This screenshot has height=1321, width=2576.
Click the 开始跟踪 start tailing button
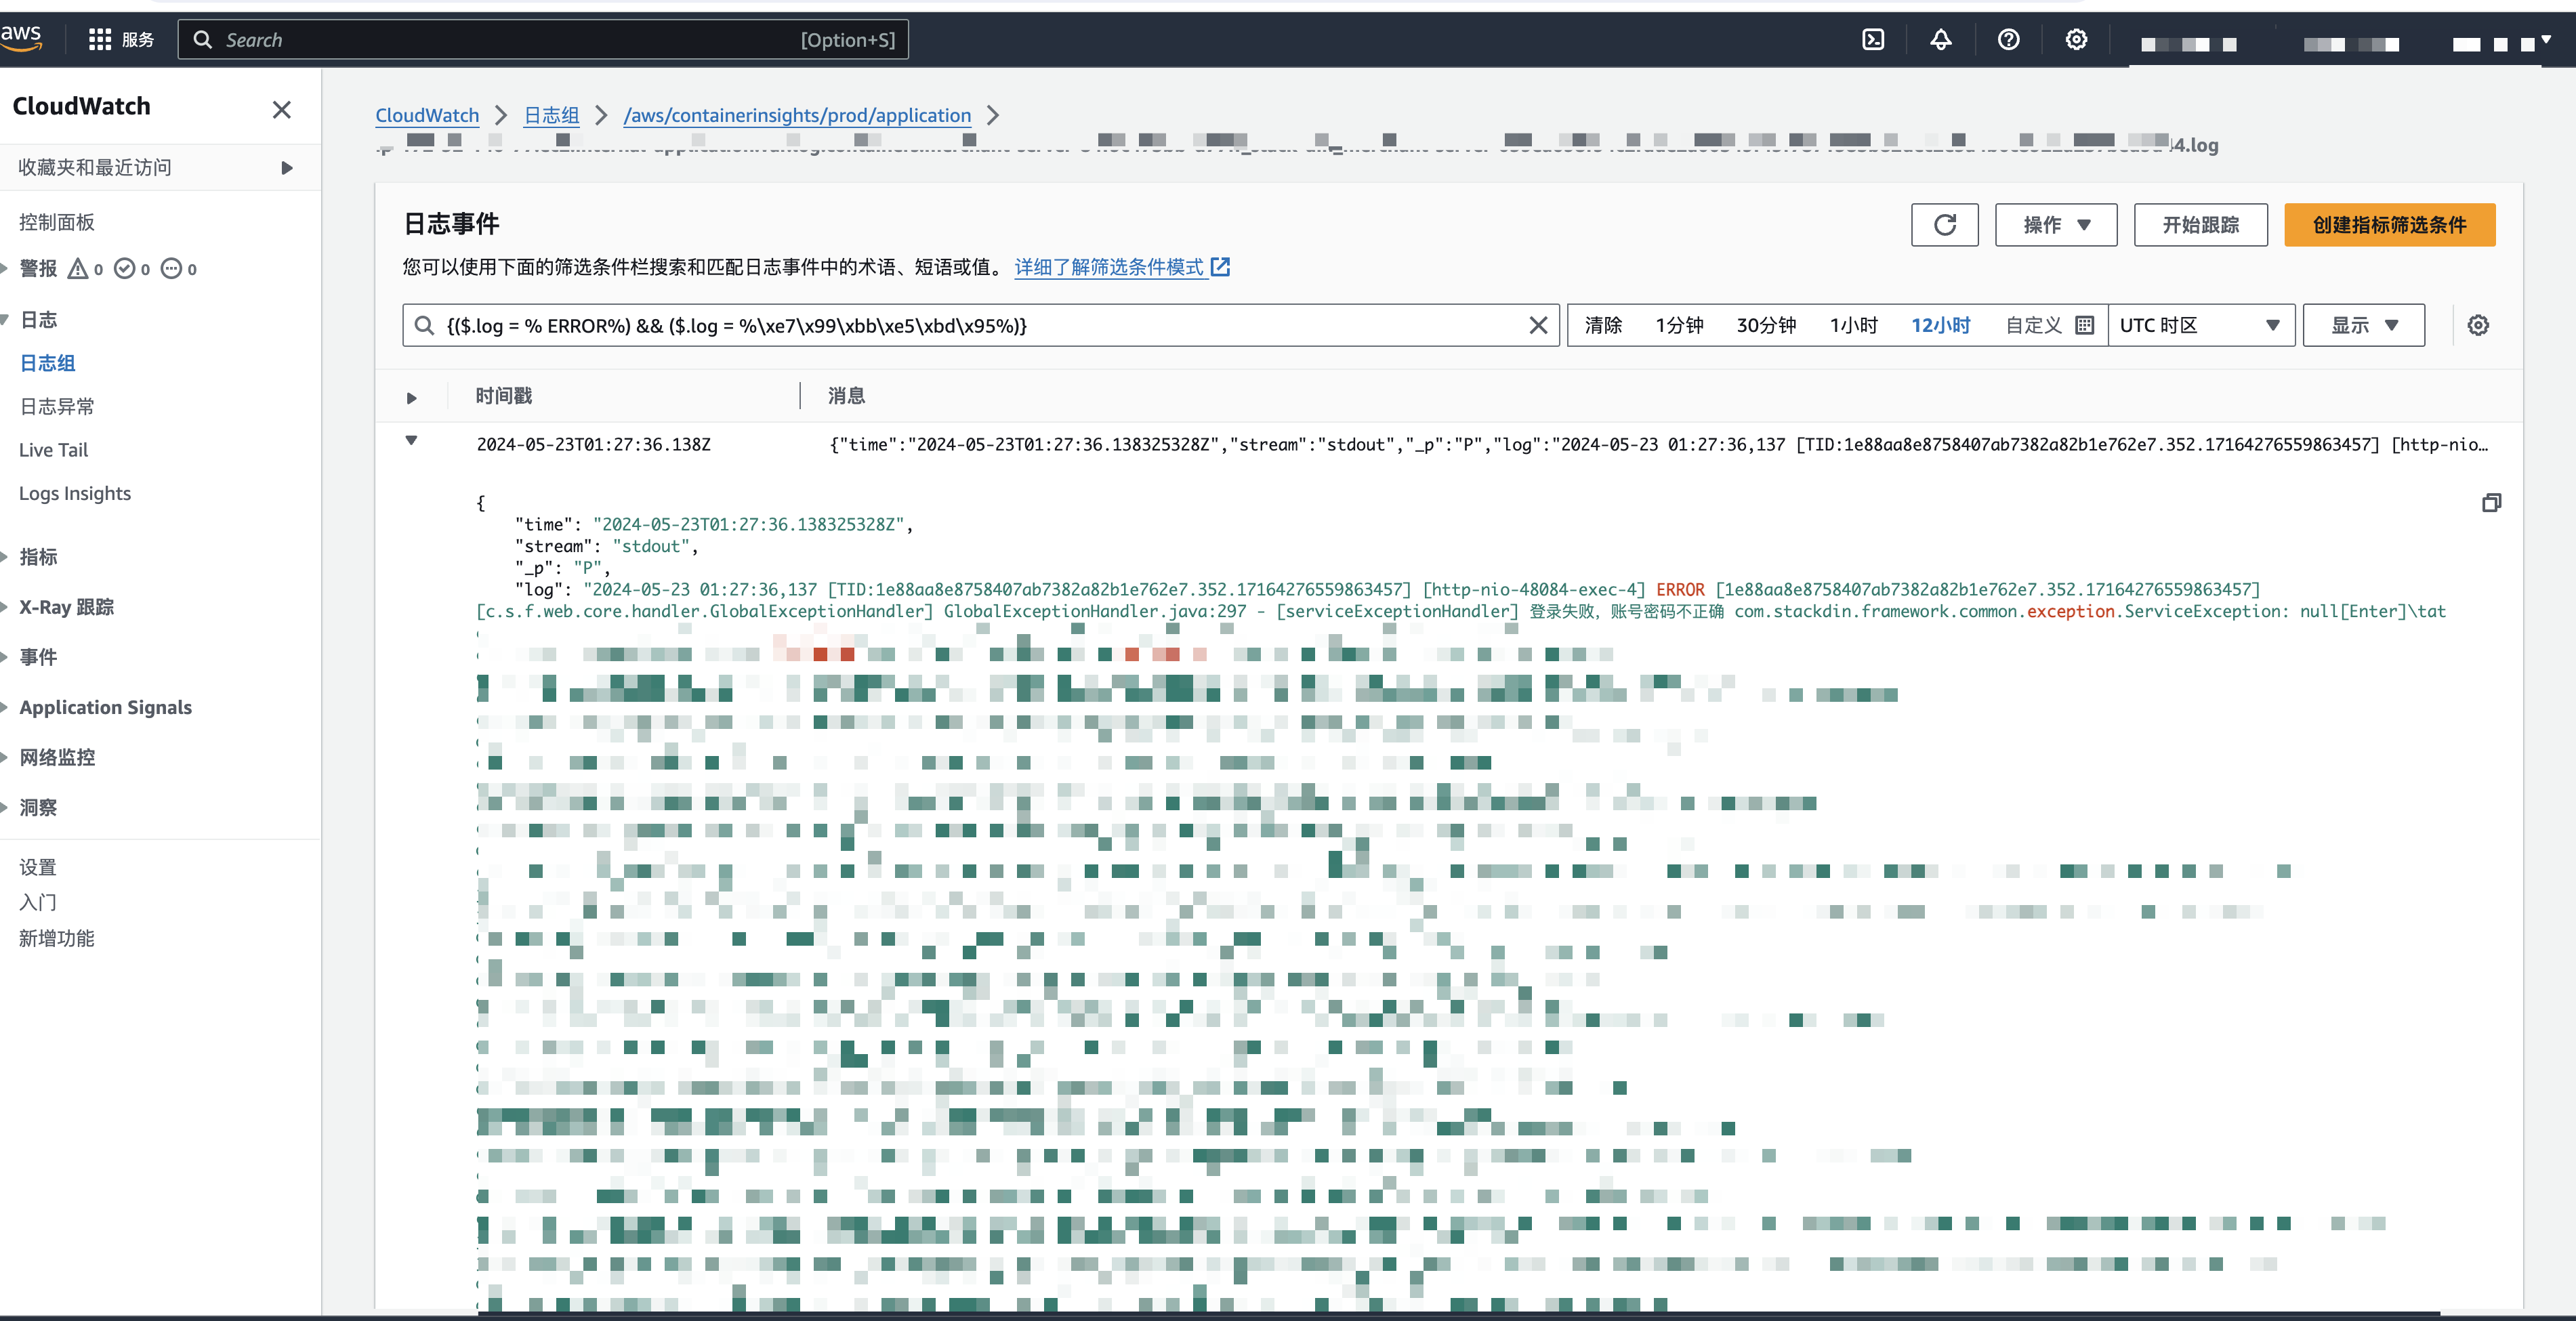point(2200,224)
